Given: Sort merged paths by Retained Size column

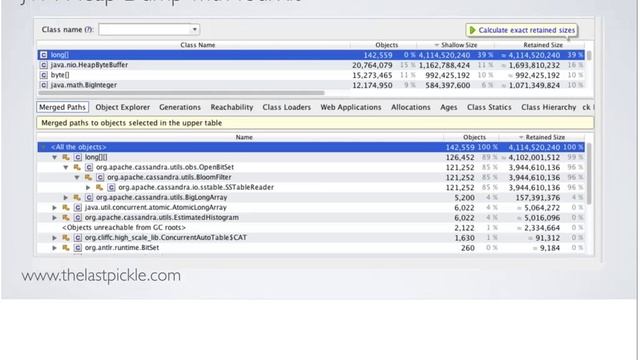Looking at the screenshot, I should [542, 137].
